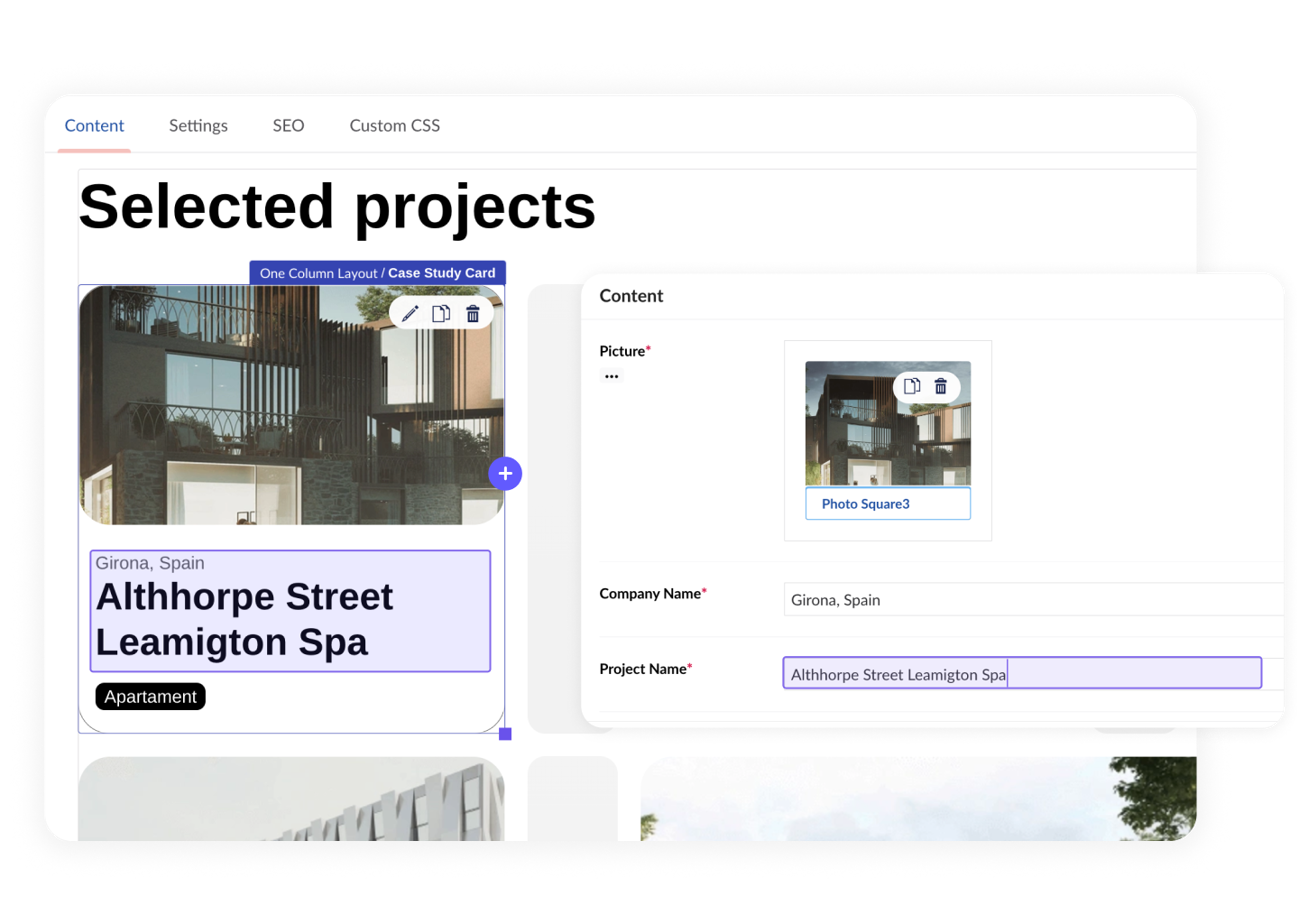Switch to the Settings tab

pos(198,126)
